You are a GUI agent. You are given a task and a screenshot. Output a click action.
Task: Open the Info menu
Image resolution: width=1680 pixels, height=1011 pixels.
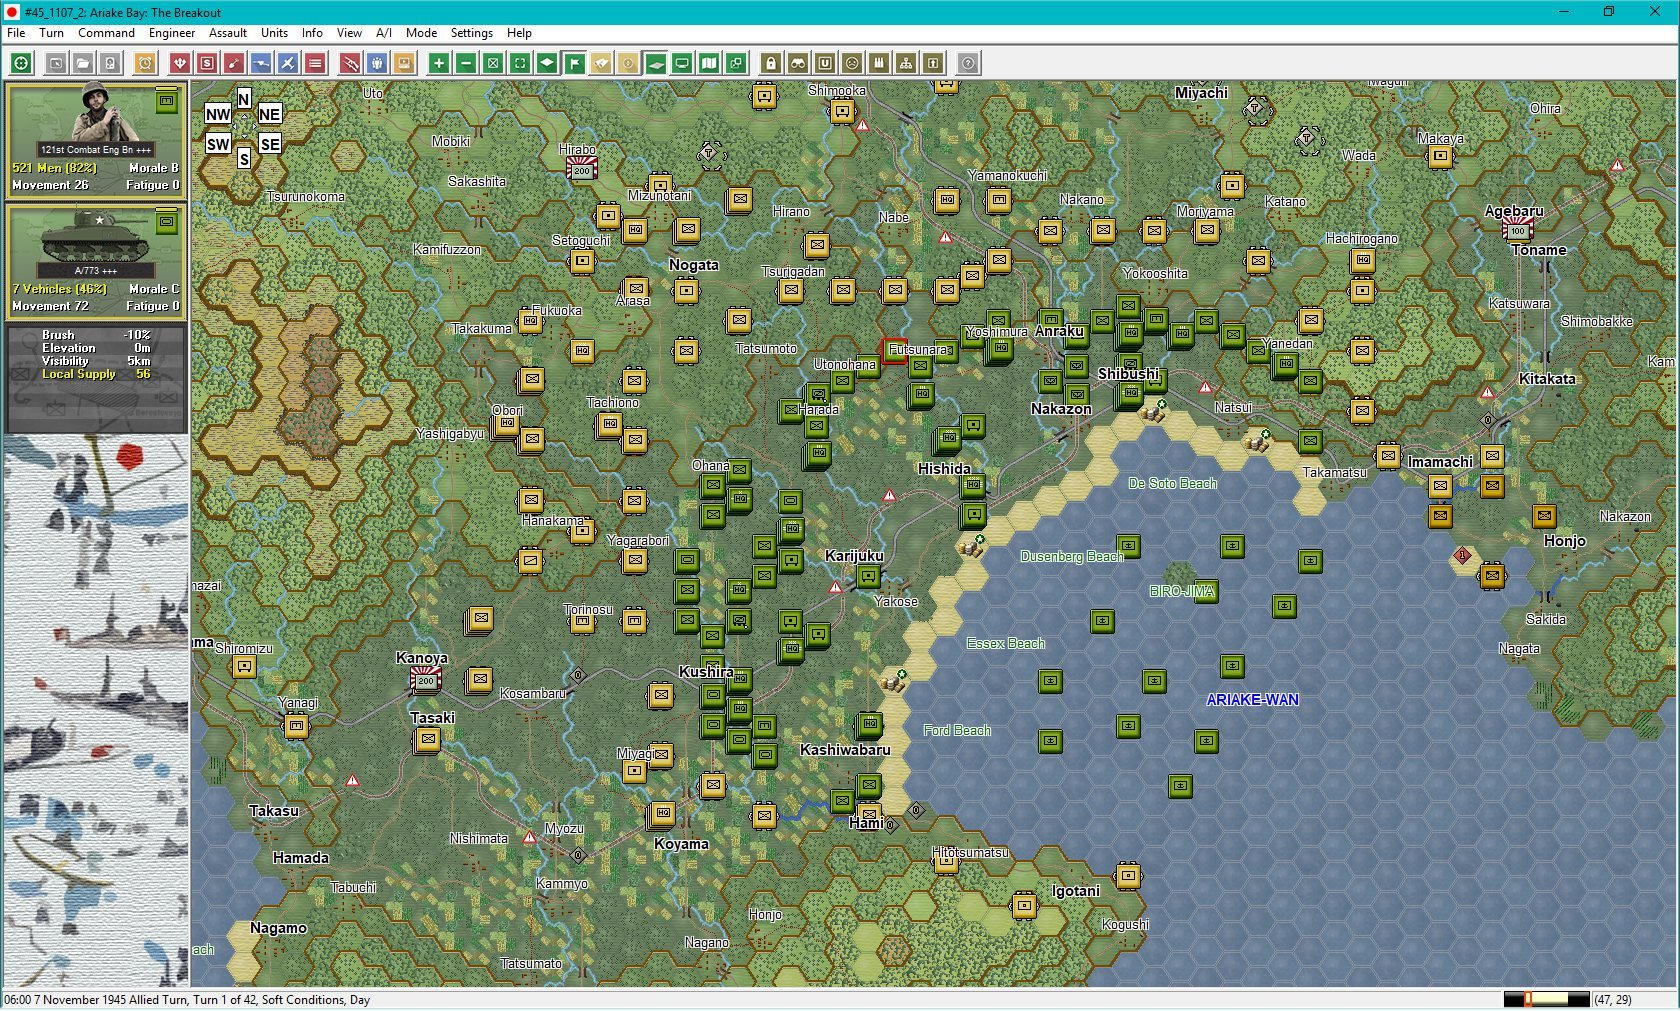[x=312, y=33]
